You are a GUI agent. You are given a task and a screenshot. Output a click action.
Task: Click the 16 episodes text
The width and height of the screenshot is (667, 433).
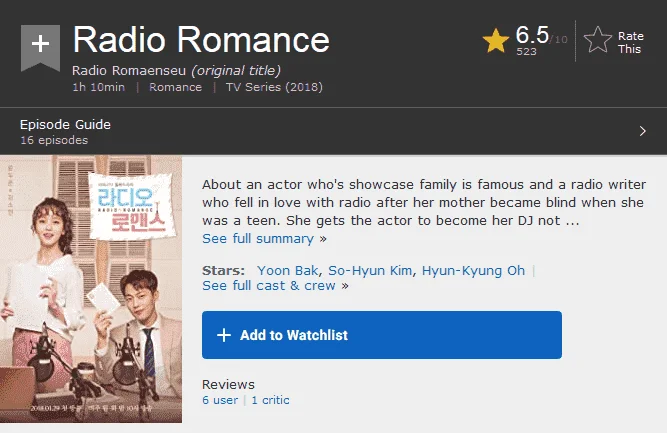[54, 140]
